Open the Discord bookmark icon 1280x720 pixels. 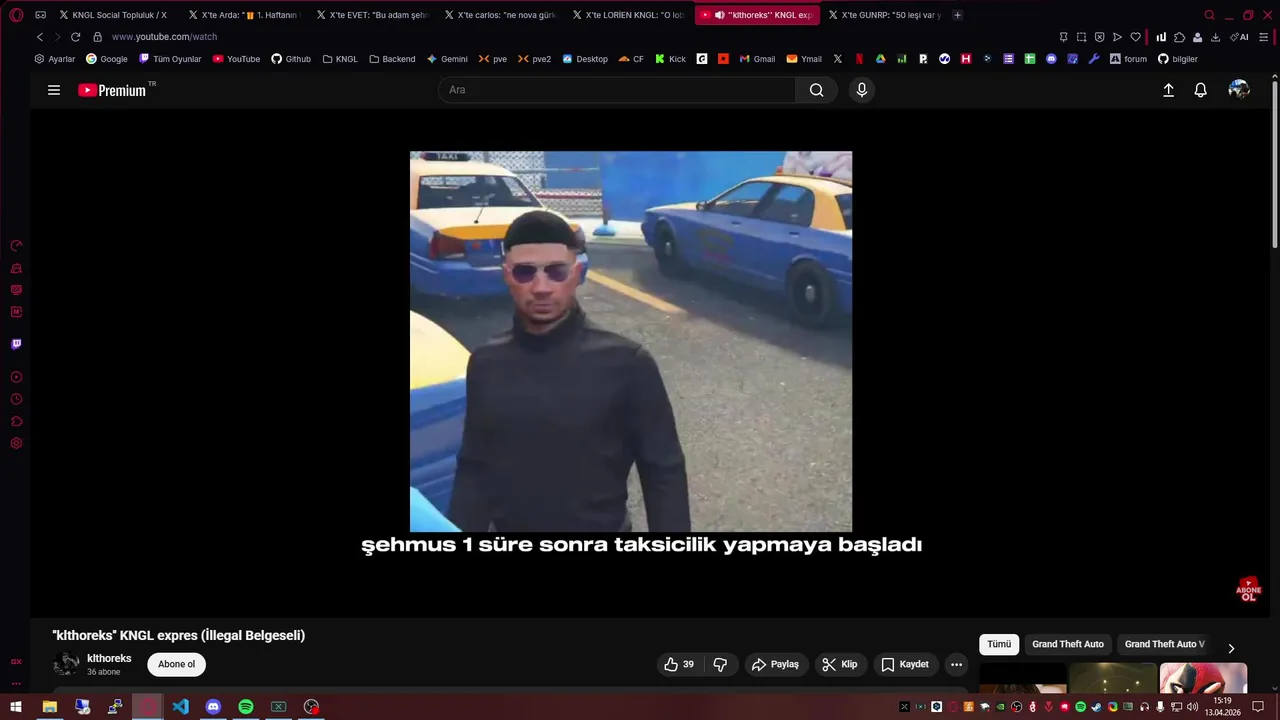(1051, 59)
